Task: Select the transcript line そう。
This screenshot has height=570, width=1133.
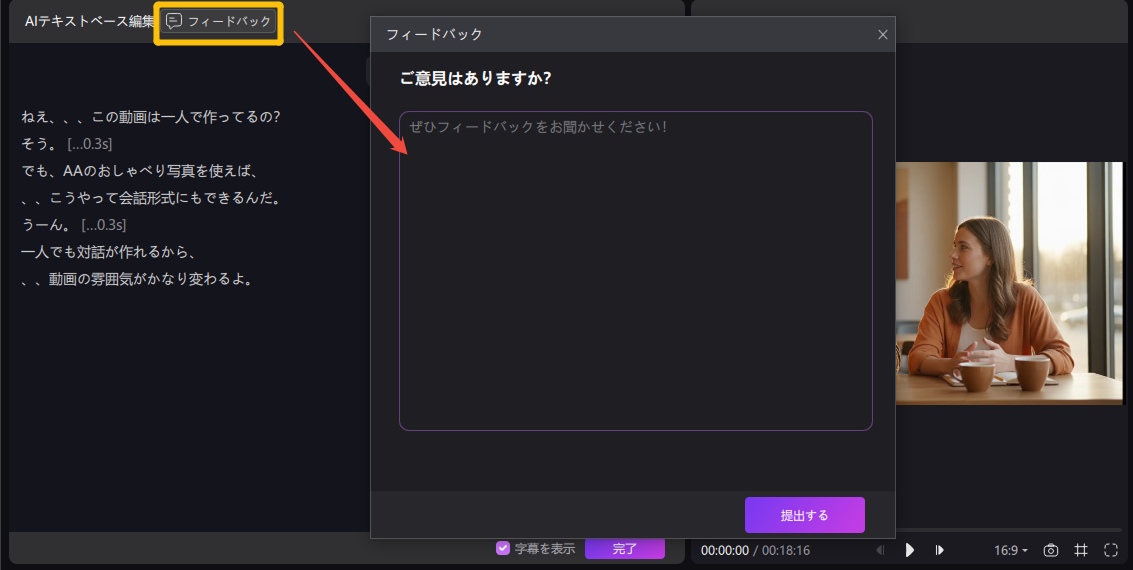Action: (40, 144)
